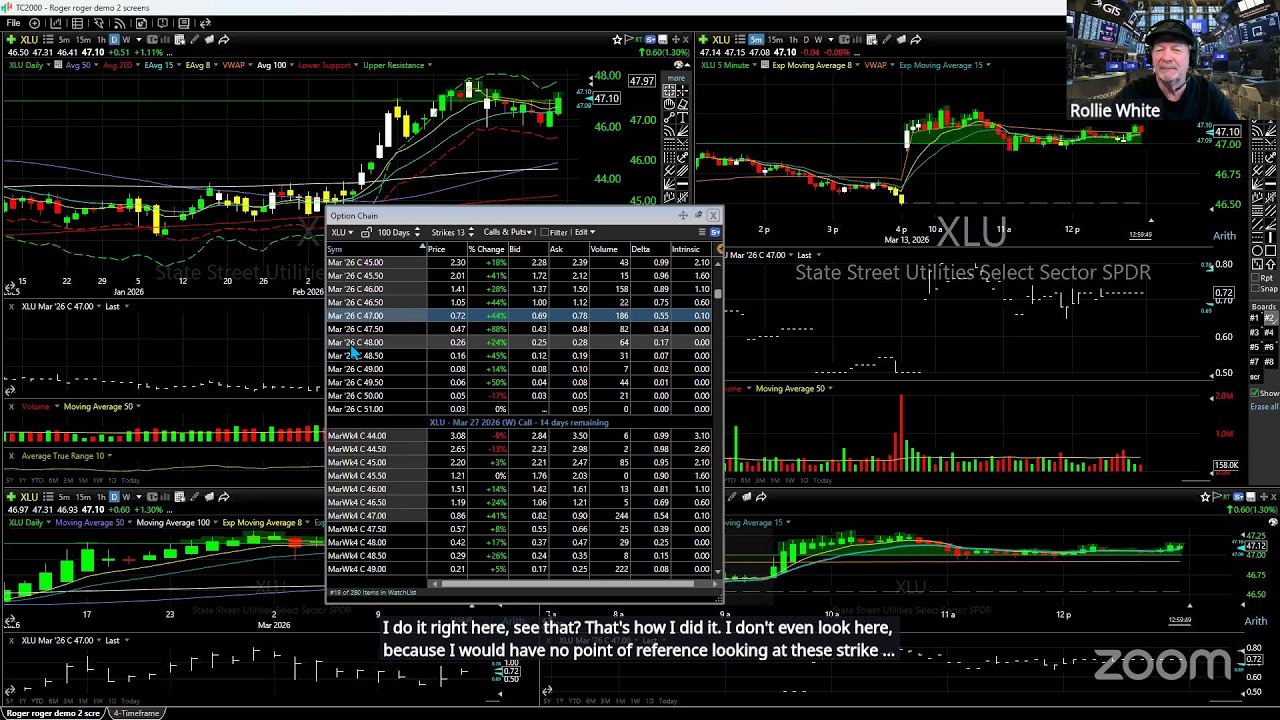This screenshot has width=1280, height=720.
Task: Click the pop-out icon in Option Chain title bar
Action: pyautogui.click(x=698, y=215)
